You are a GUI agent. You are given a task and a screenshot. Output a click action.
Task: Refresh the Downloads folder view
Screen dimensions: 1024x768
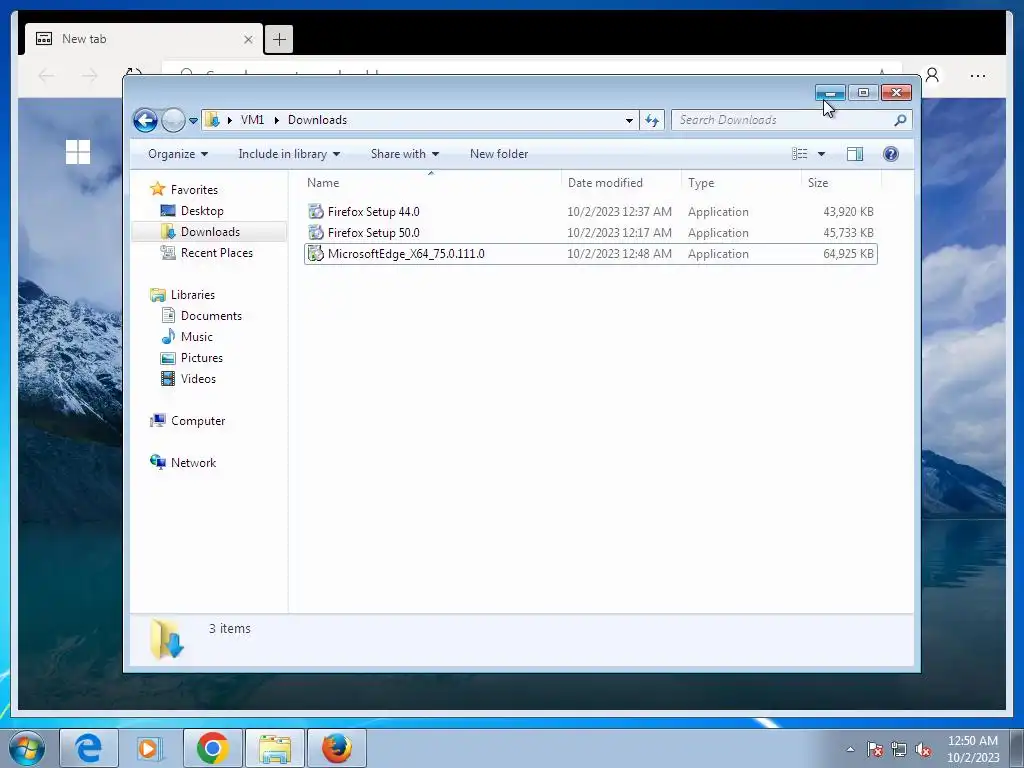tap(652, 120)
